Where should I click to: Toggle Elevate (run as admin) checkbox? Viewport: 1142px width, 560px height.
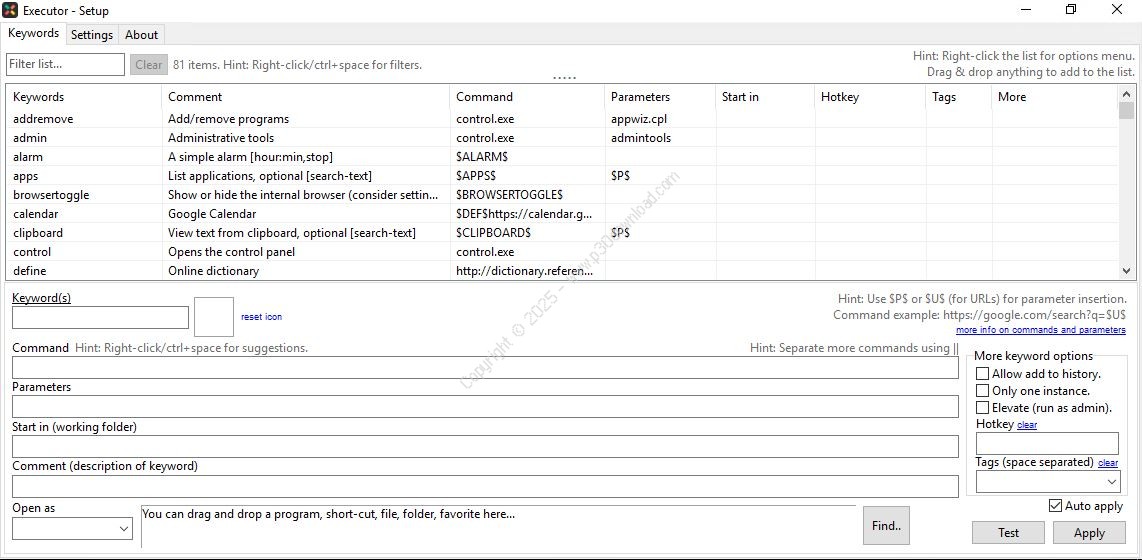(x=982, y=408)
